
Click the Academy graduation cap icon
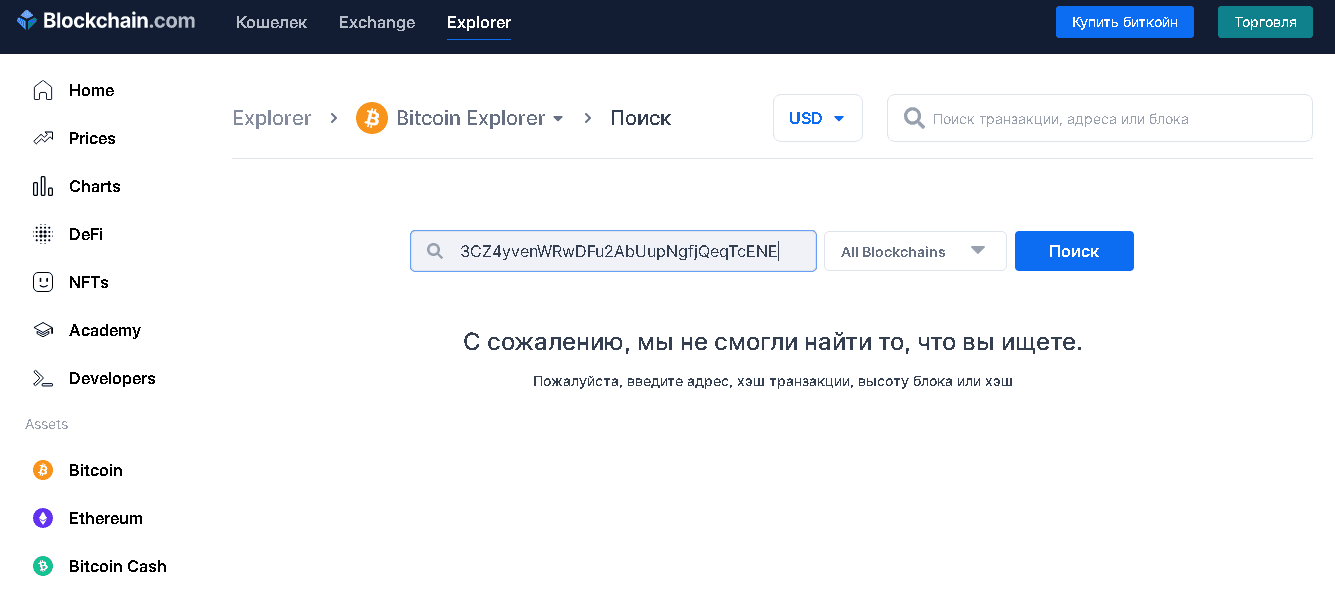pyautogui.click(x=43, y=331)
